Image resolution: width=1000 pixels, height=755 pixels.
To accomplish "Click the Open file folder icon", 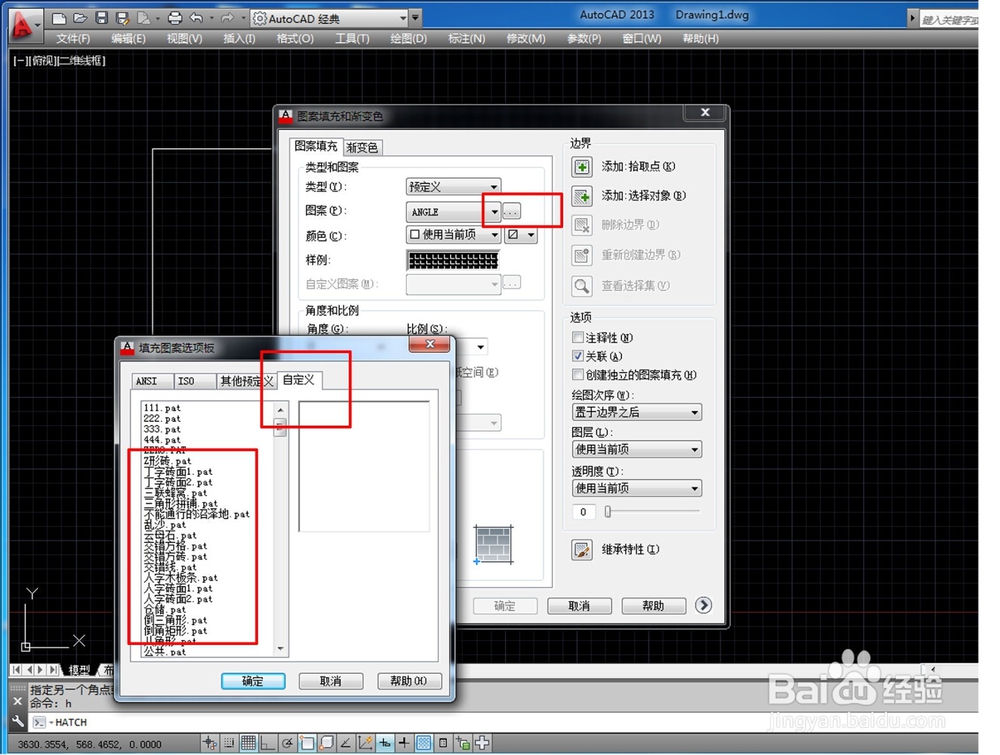I will [x=80, y=18].
